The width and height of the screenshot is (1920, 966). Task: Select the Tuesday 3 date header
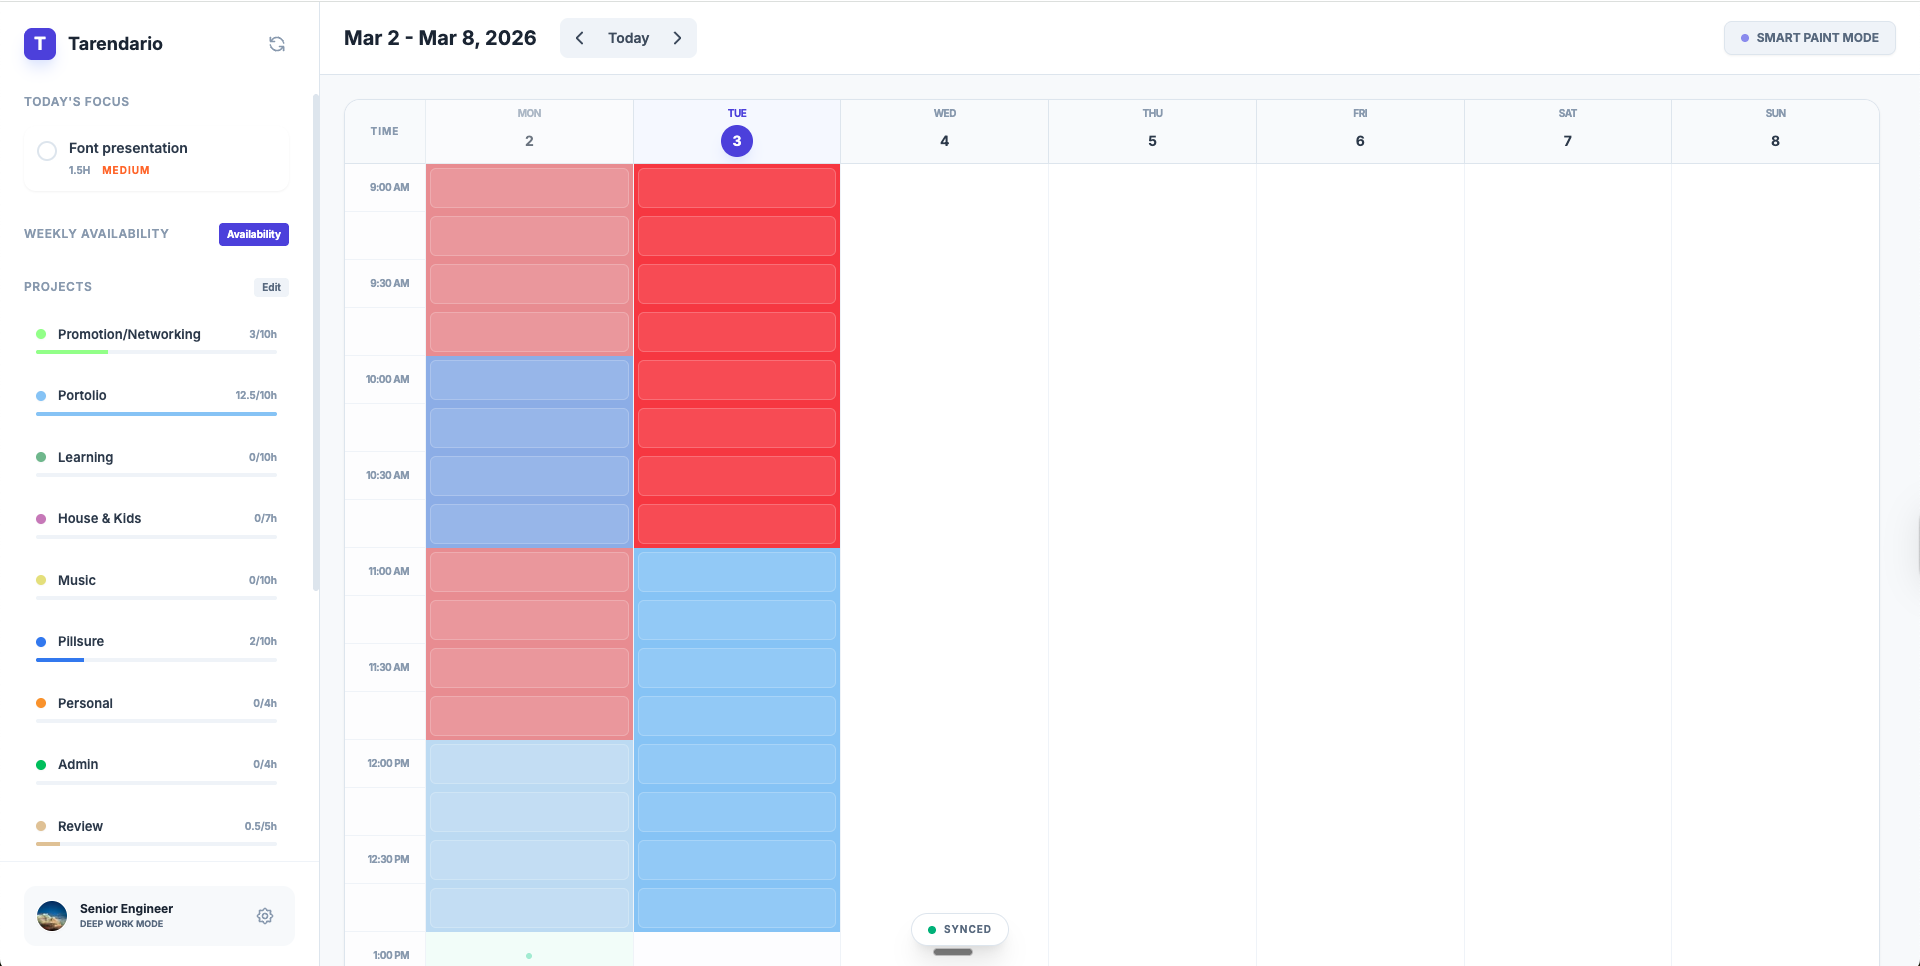point(737,141)
